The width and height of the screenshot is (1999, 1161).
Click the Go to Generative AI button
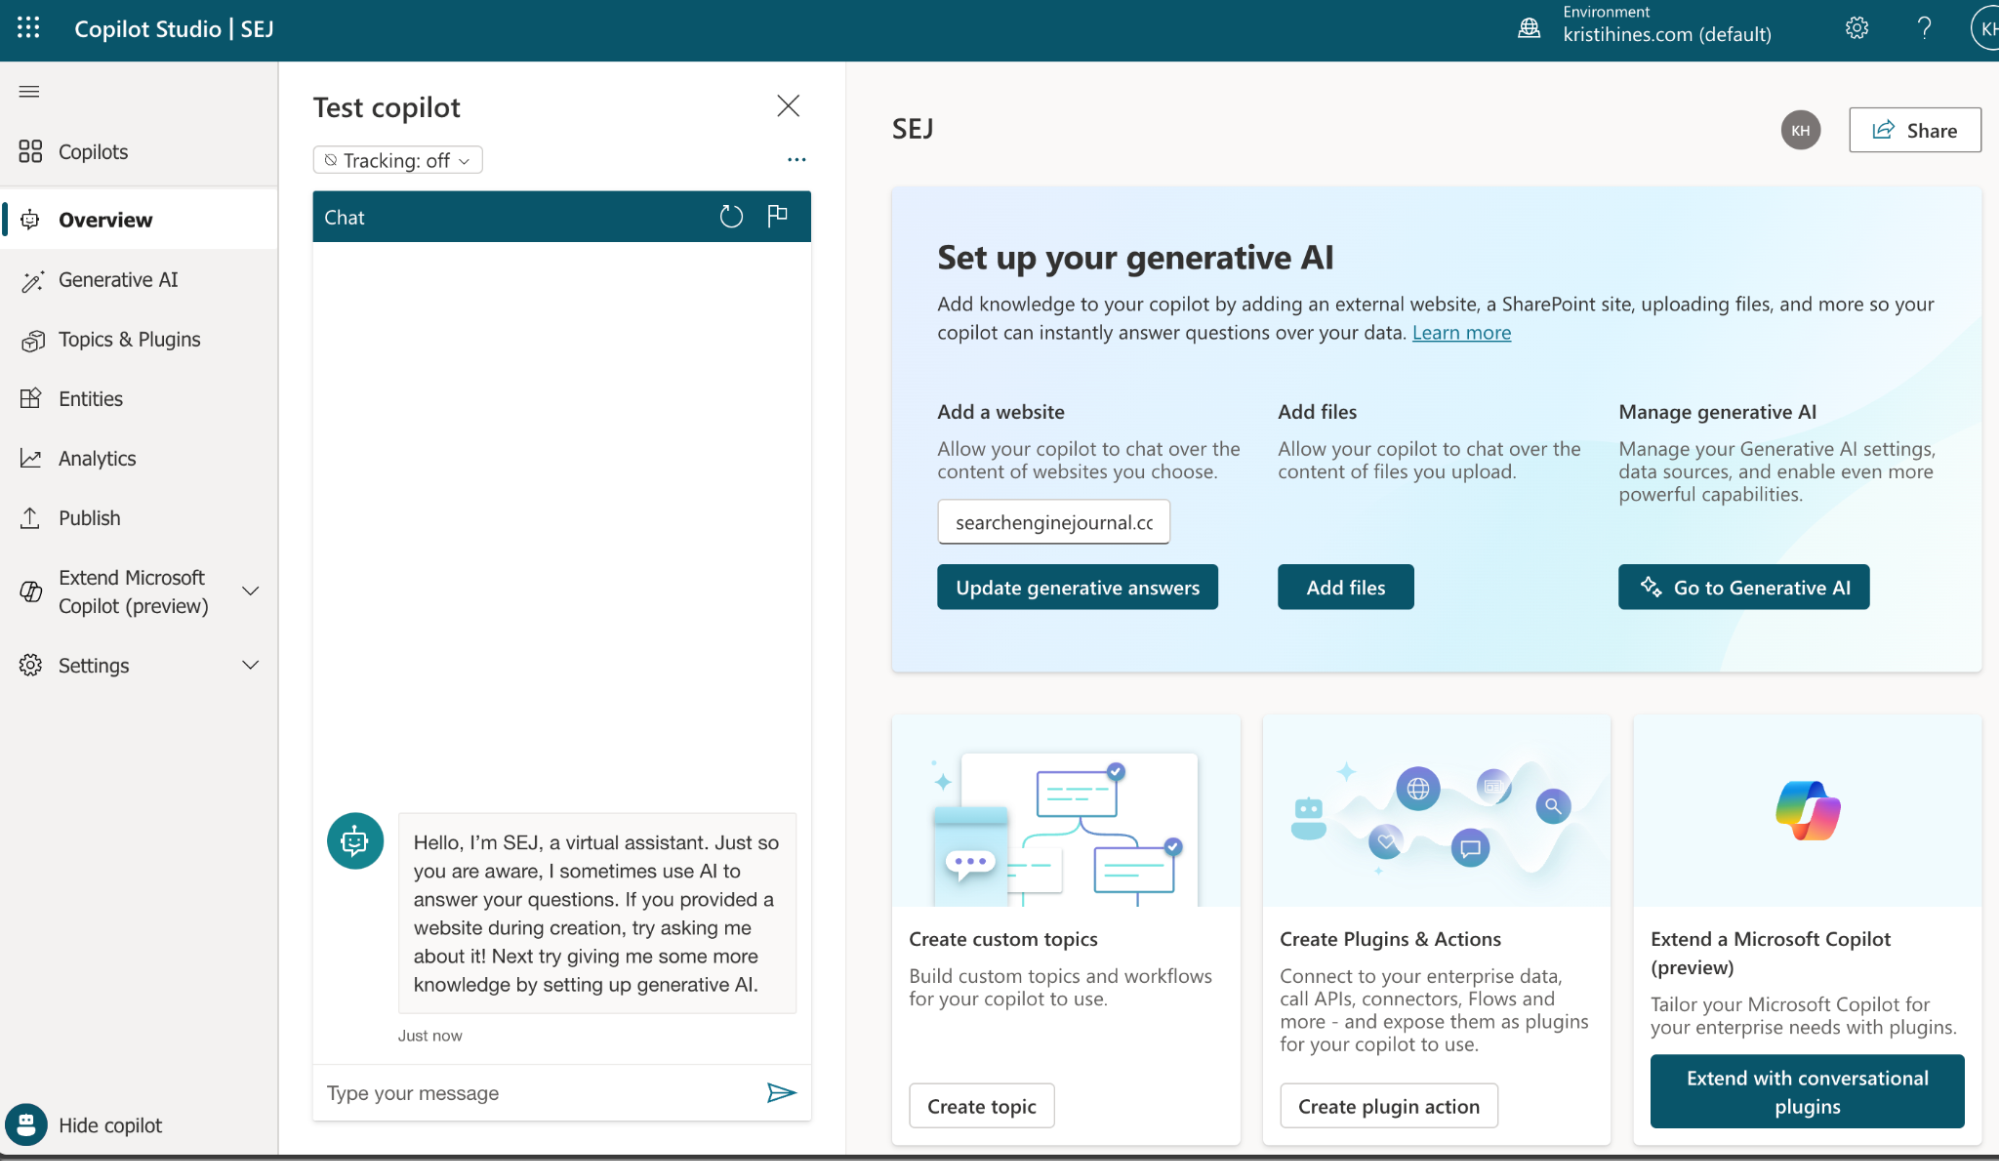click(x=1743, y=585)
